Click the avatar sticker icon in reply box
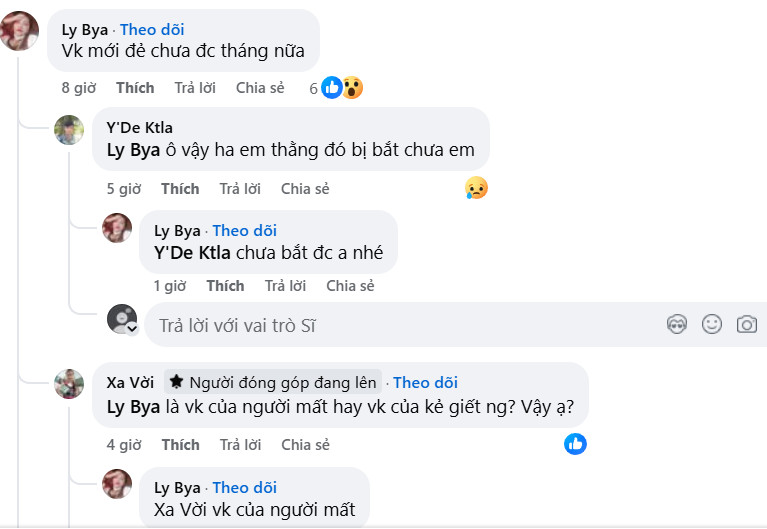The width and height of the screenshot is (767, 529). [677, 324]
